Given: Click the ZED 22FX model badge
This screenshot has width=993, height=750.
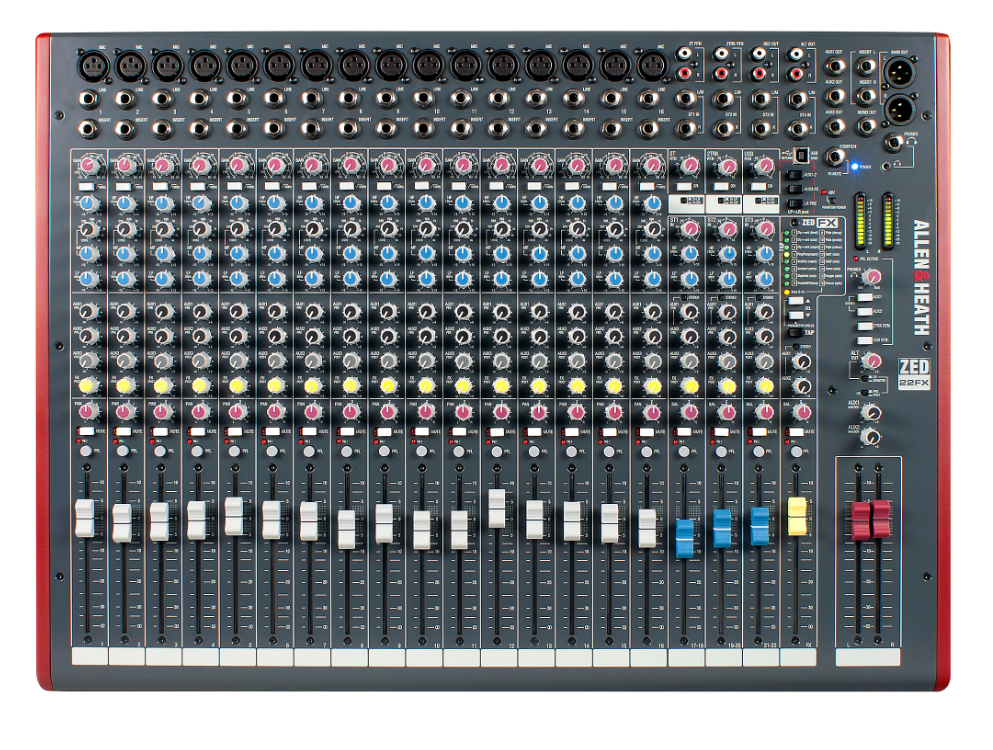Looking at the screenshot, I should pos(914,374).
